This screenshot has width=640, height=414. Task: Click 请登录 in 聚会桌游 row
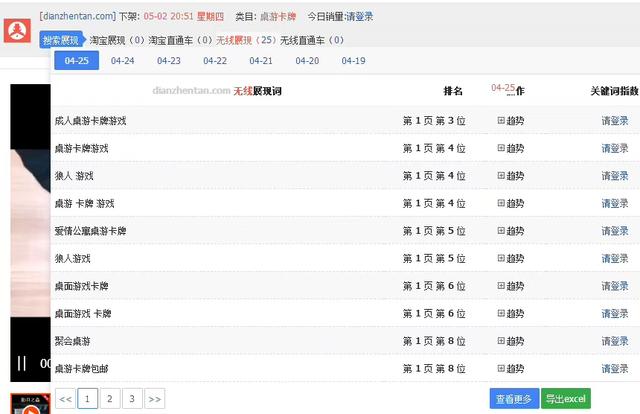point(615,341)
